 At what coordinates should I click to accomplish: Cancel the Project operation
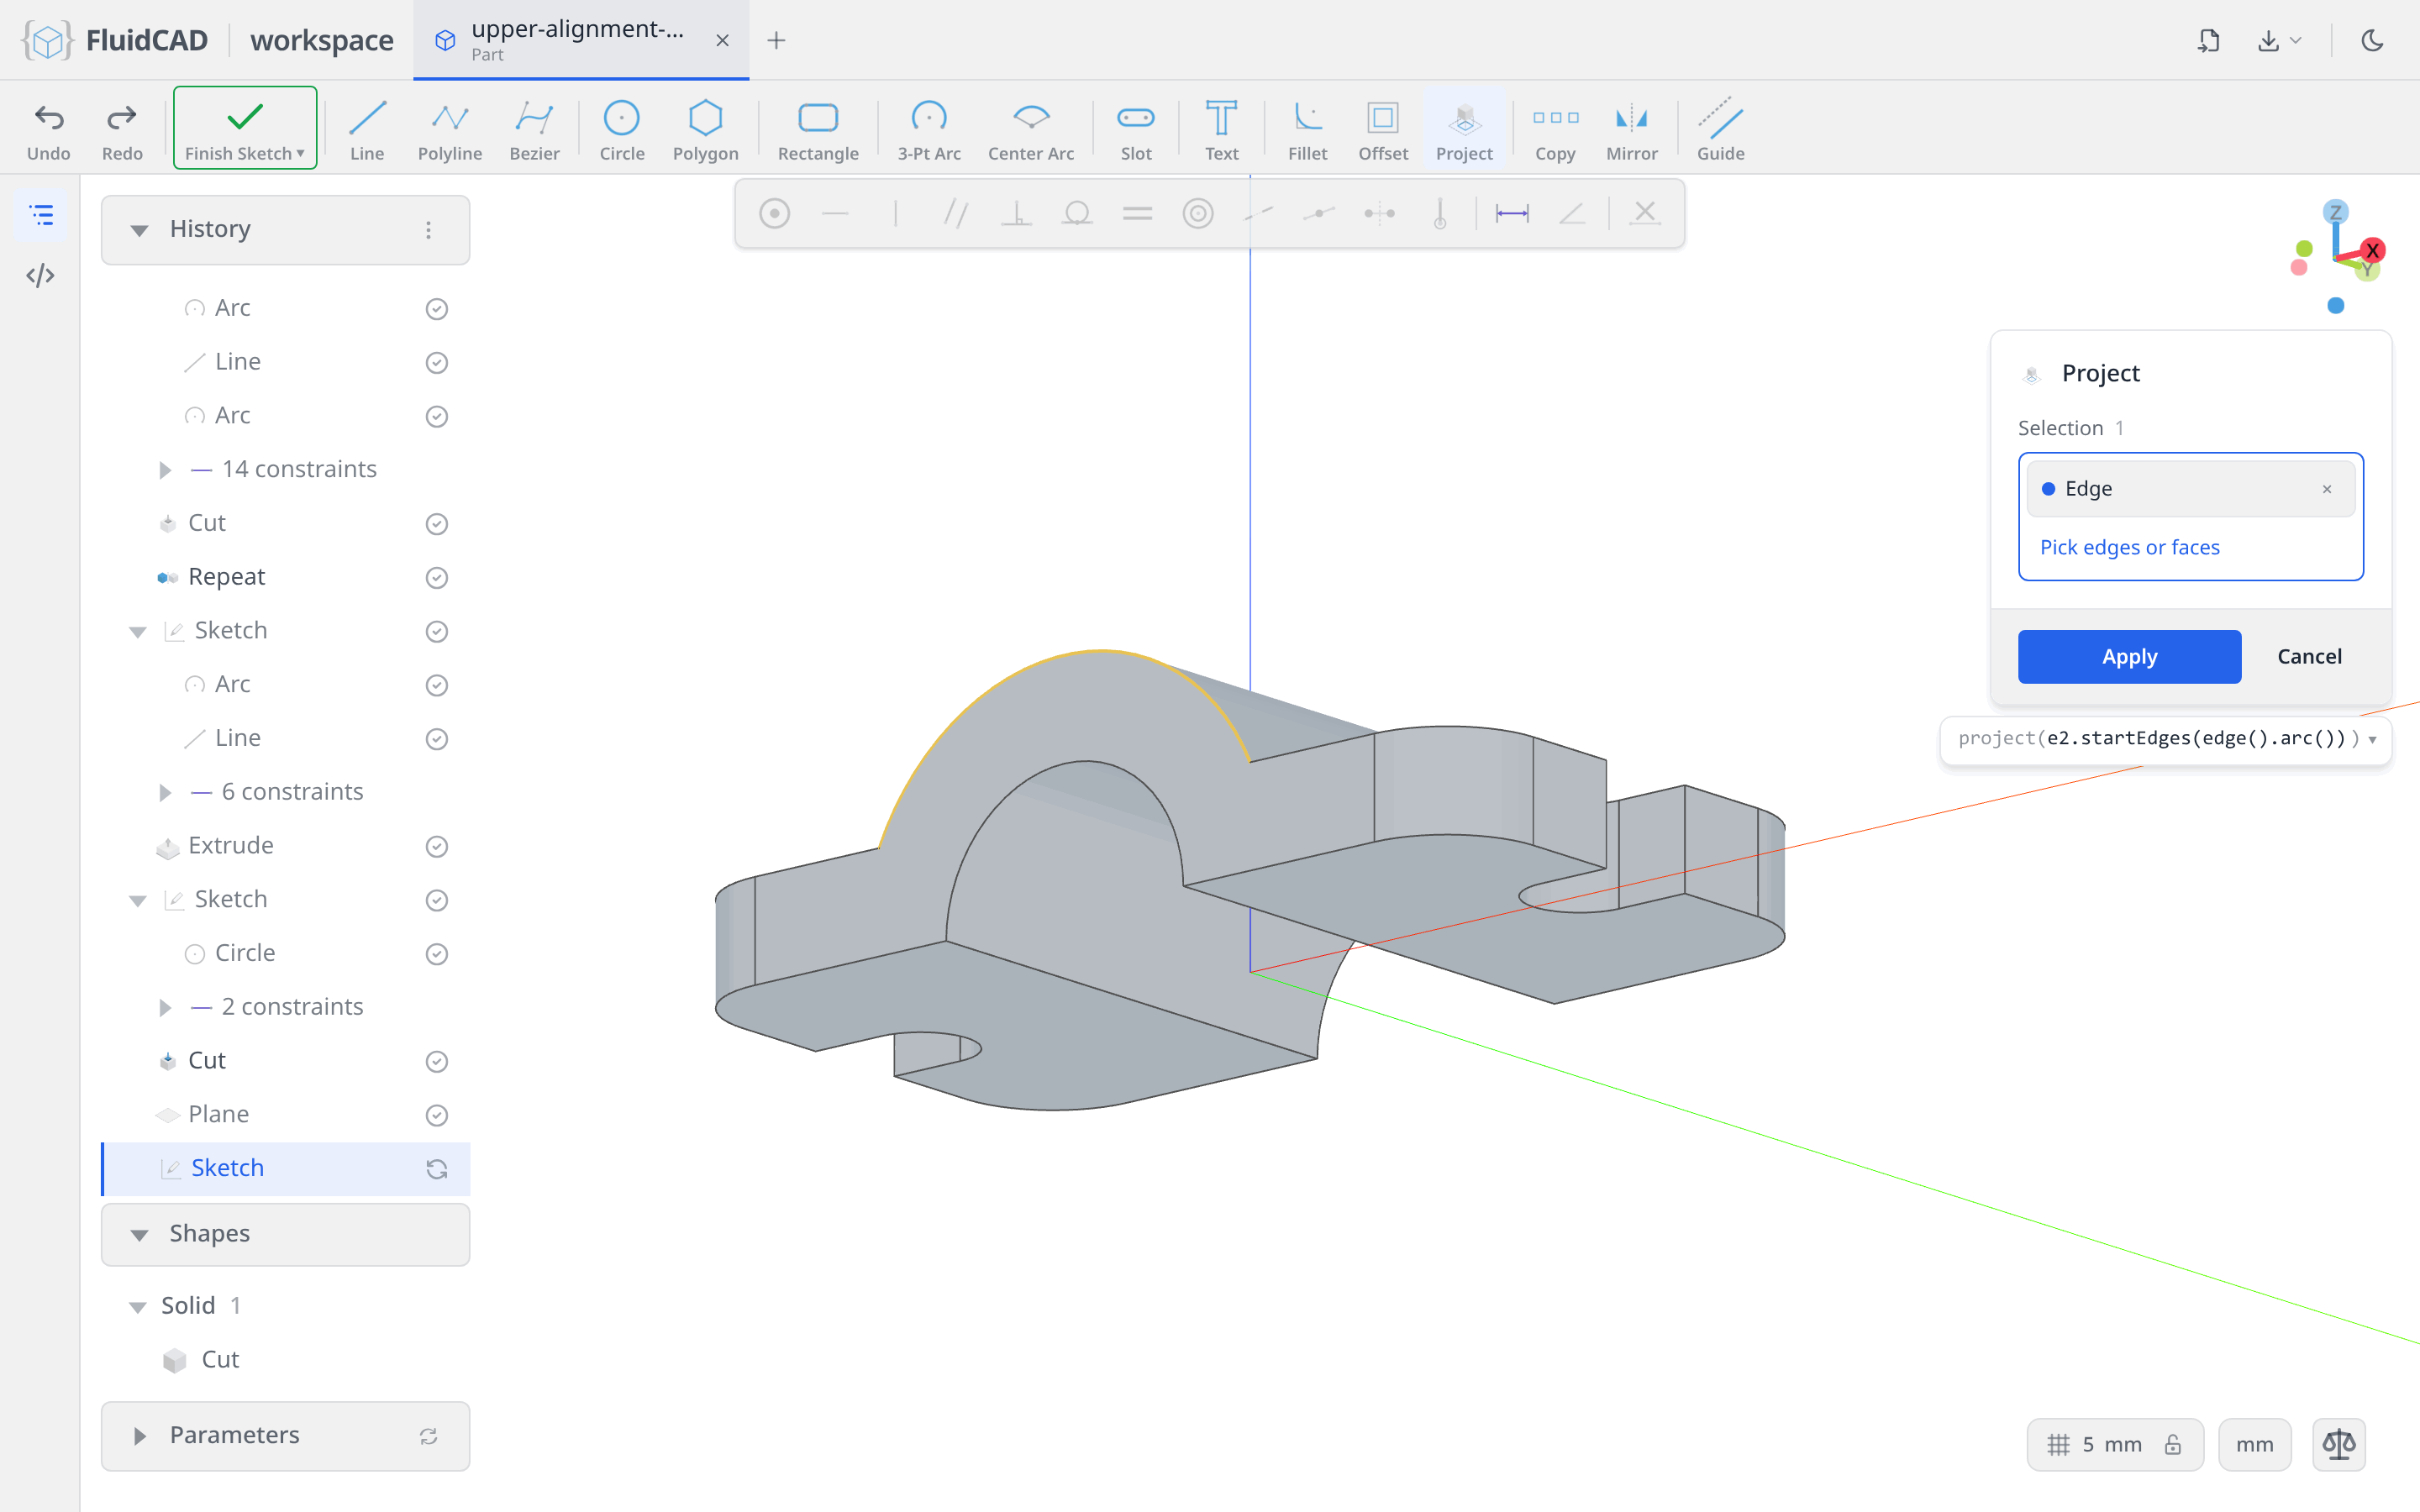tap(2309, 657)
